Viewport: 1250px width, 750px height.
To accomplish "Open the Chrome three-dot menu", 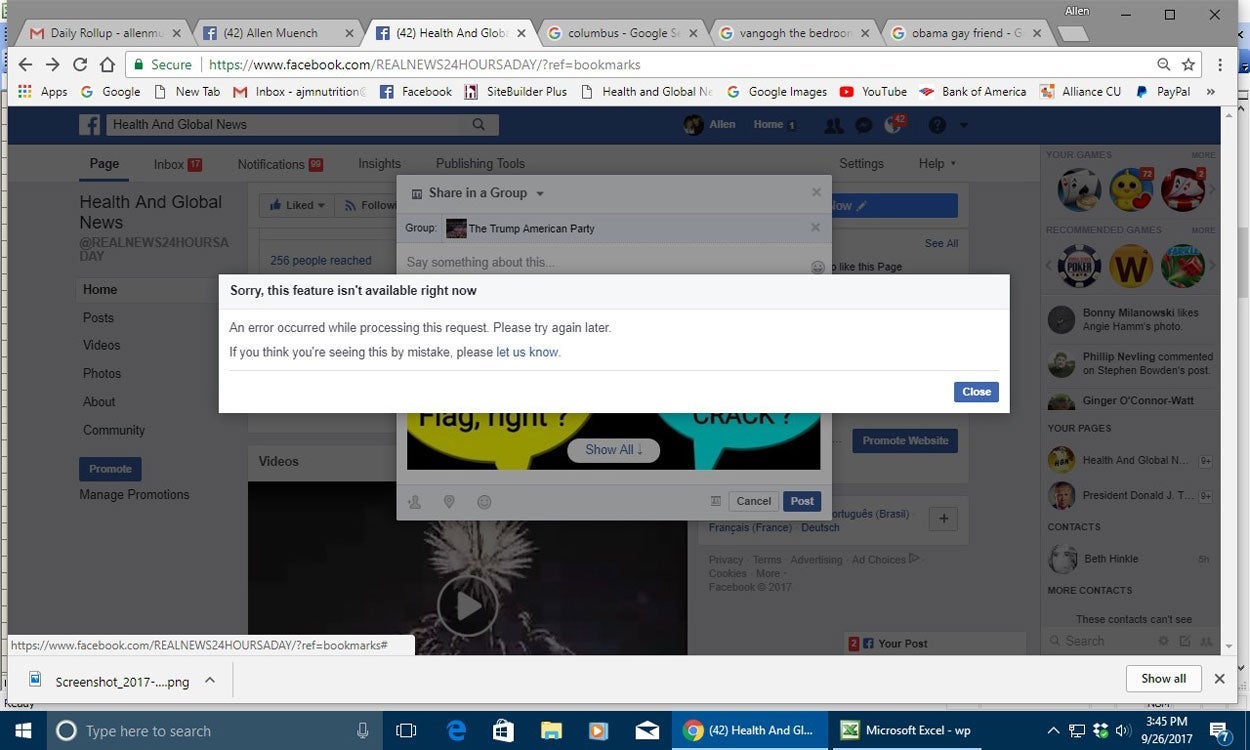I will (x=1220, y=65).
